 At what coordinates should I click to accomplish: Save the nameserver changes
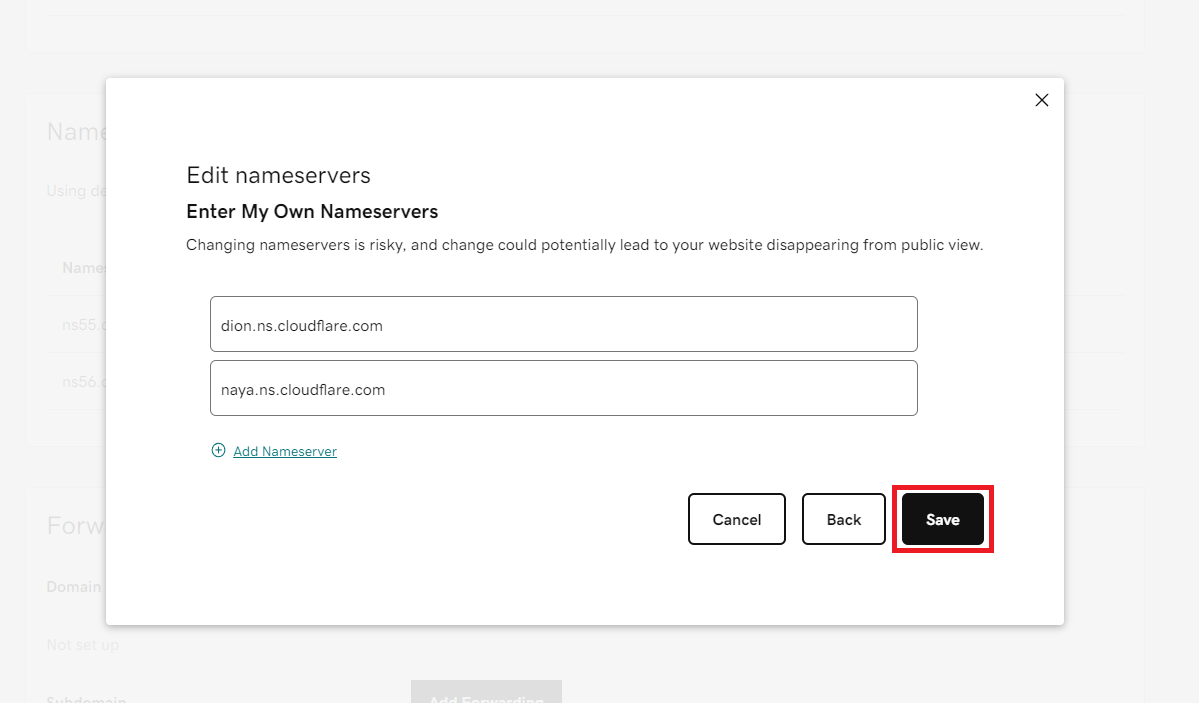(943, 519)
